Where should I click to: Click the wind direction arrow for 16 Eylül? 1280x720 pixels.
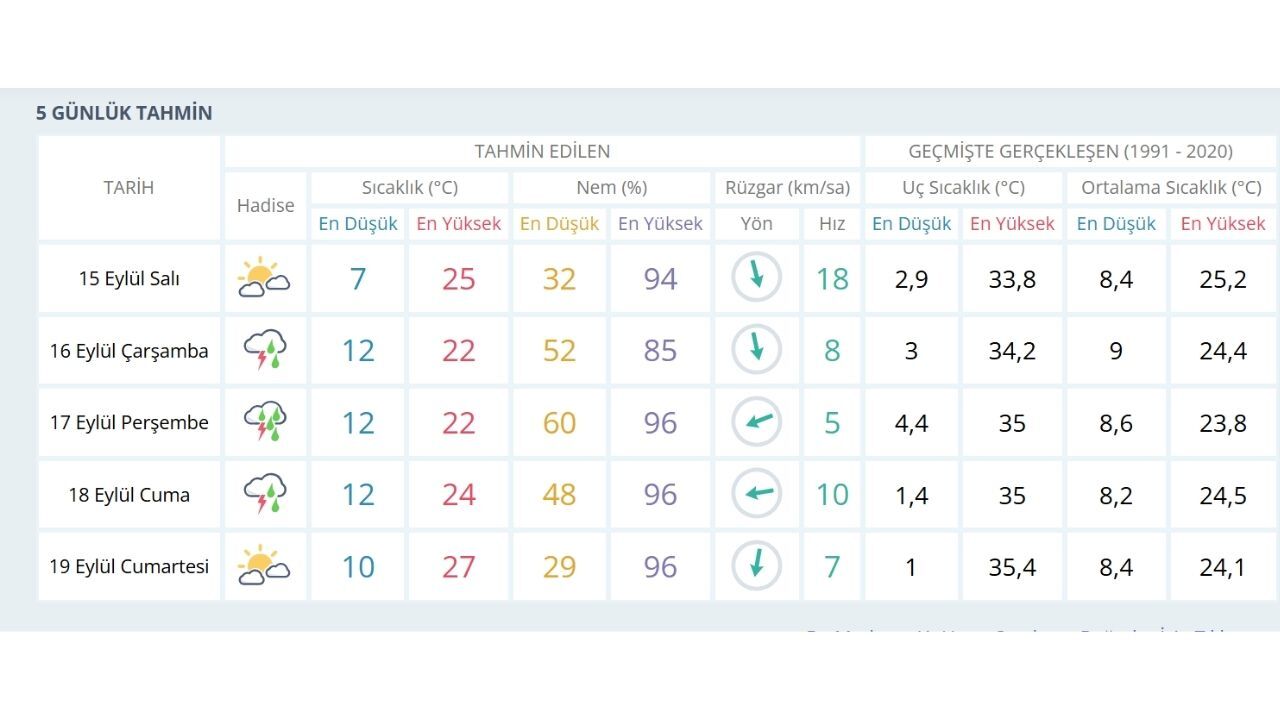coord(757,350)
